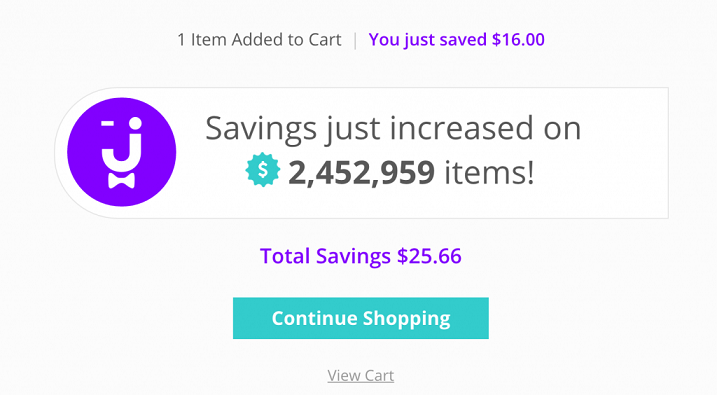Click the white dot on the logo
This screenshot has width=717, height=395.
(x=135, y=123)
